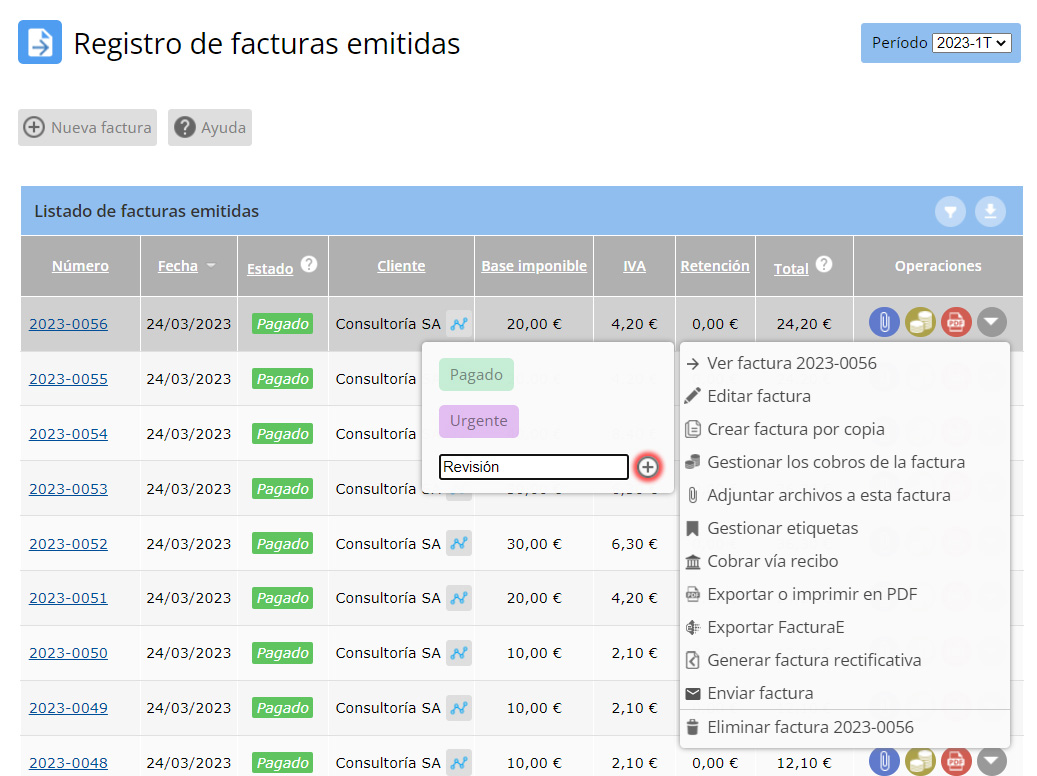1037x776 pixels.
Task: Click the client chart icon in row 2023-0048
Action: tap(458, 763)
